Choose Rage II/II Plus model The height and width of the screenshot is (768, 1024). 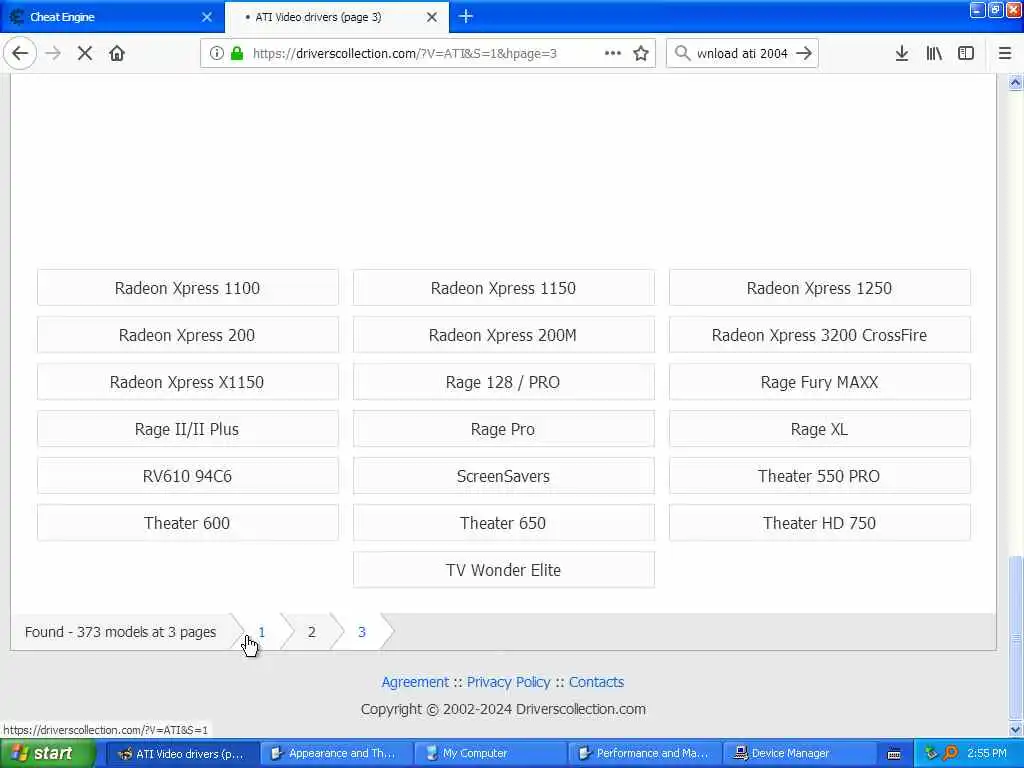tap(187, 429)
